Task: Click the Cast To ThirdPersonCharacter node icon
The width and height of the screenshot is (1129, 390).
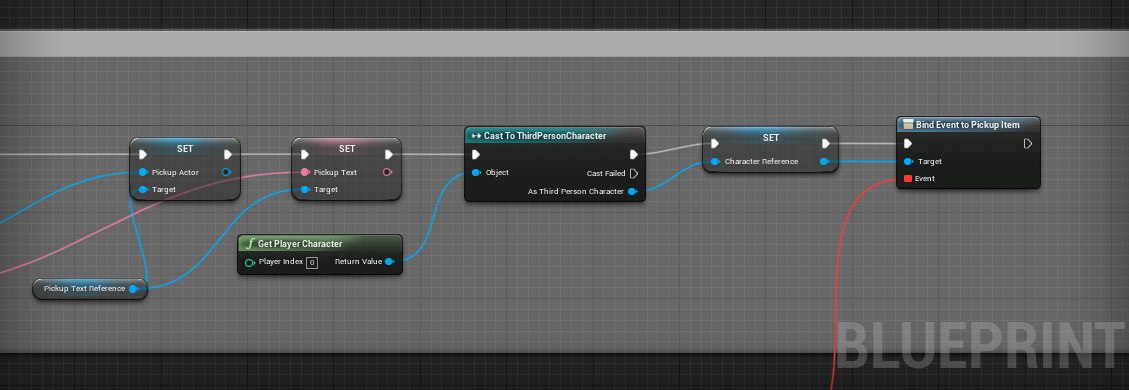Action: click(476, 136)
